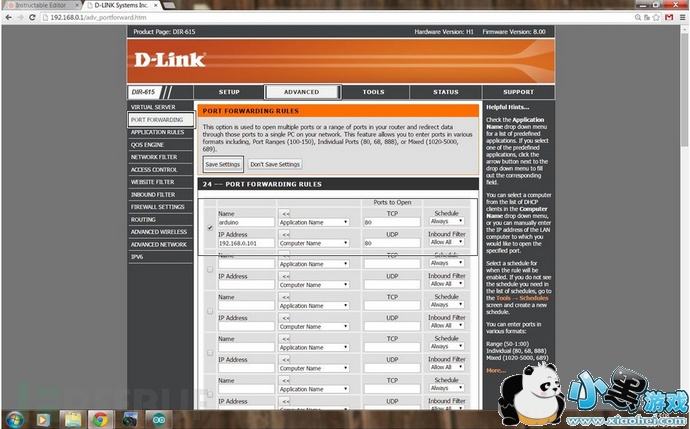Image resolution: width=690 pixels, height=429 pixels.
Task: Reload the router page
Action: (32, 17)
